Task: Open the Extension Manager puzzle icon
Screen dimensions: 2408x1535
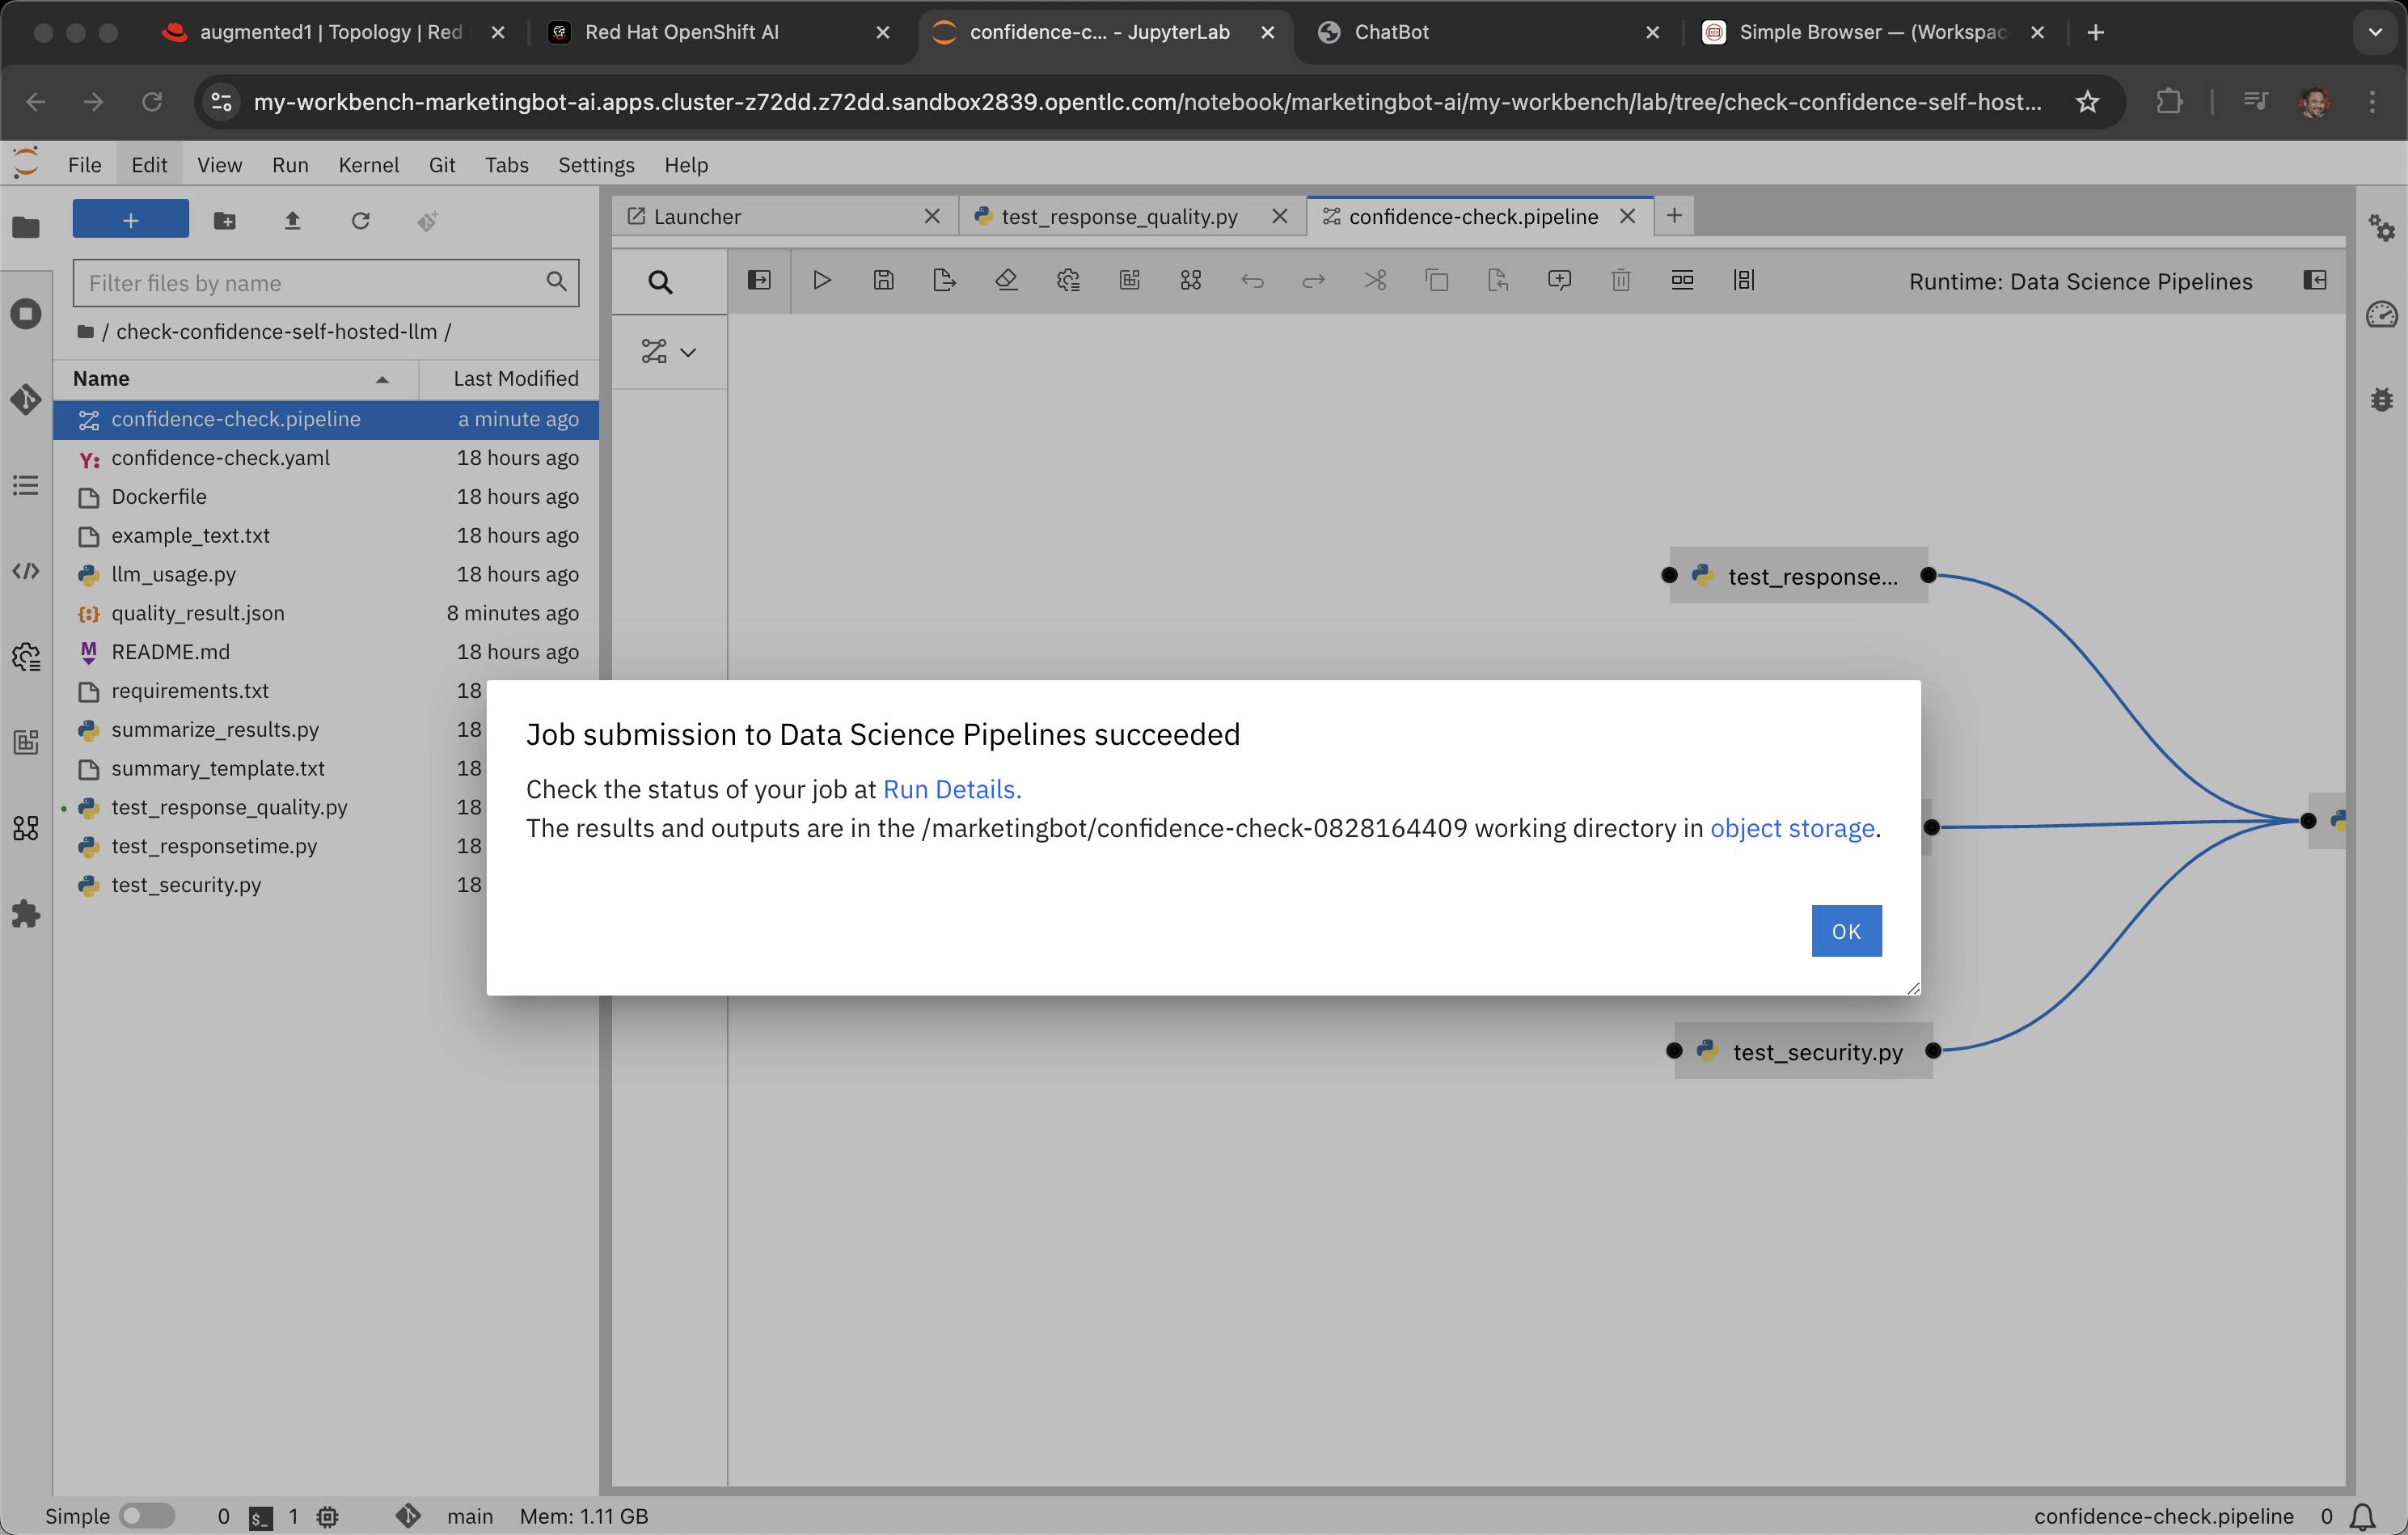Action: (x=26, y=914)
